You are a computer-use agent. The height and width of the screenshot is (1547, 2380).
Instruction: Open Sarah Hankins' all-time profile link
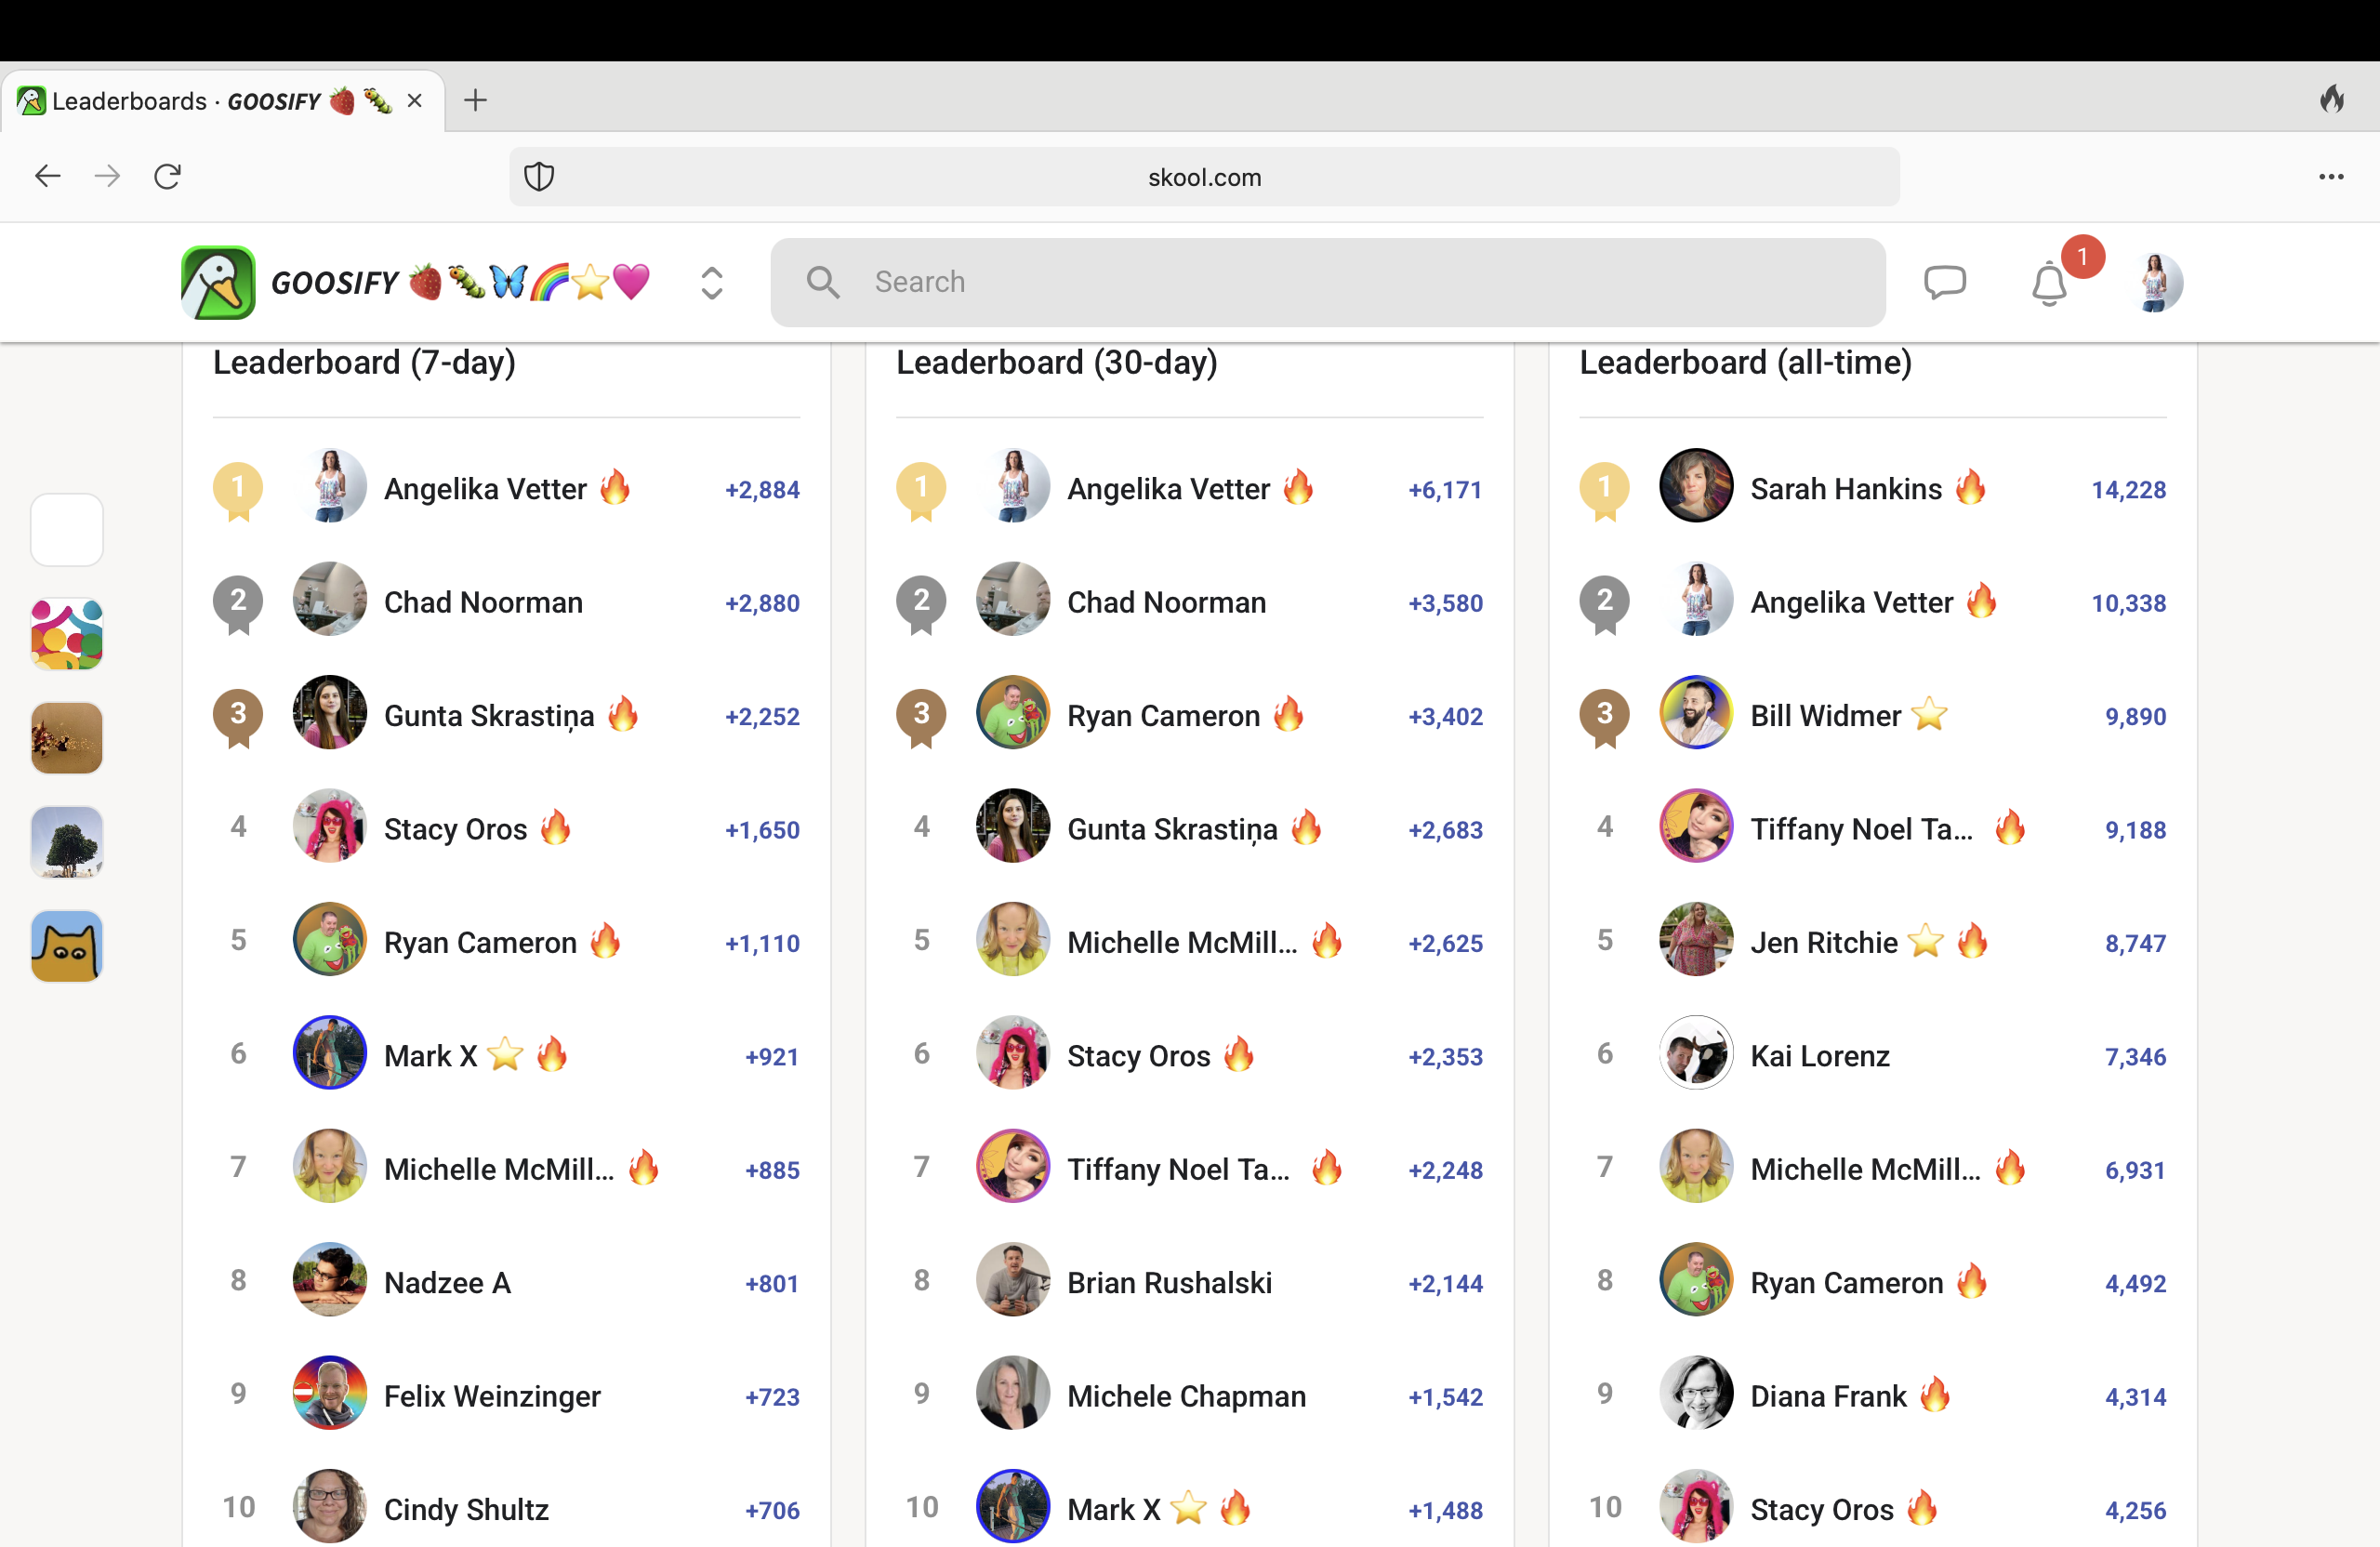click(1846, 489)
